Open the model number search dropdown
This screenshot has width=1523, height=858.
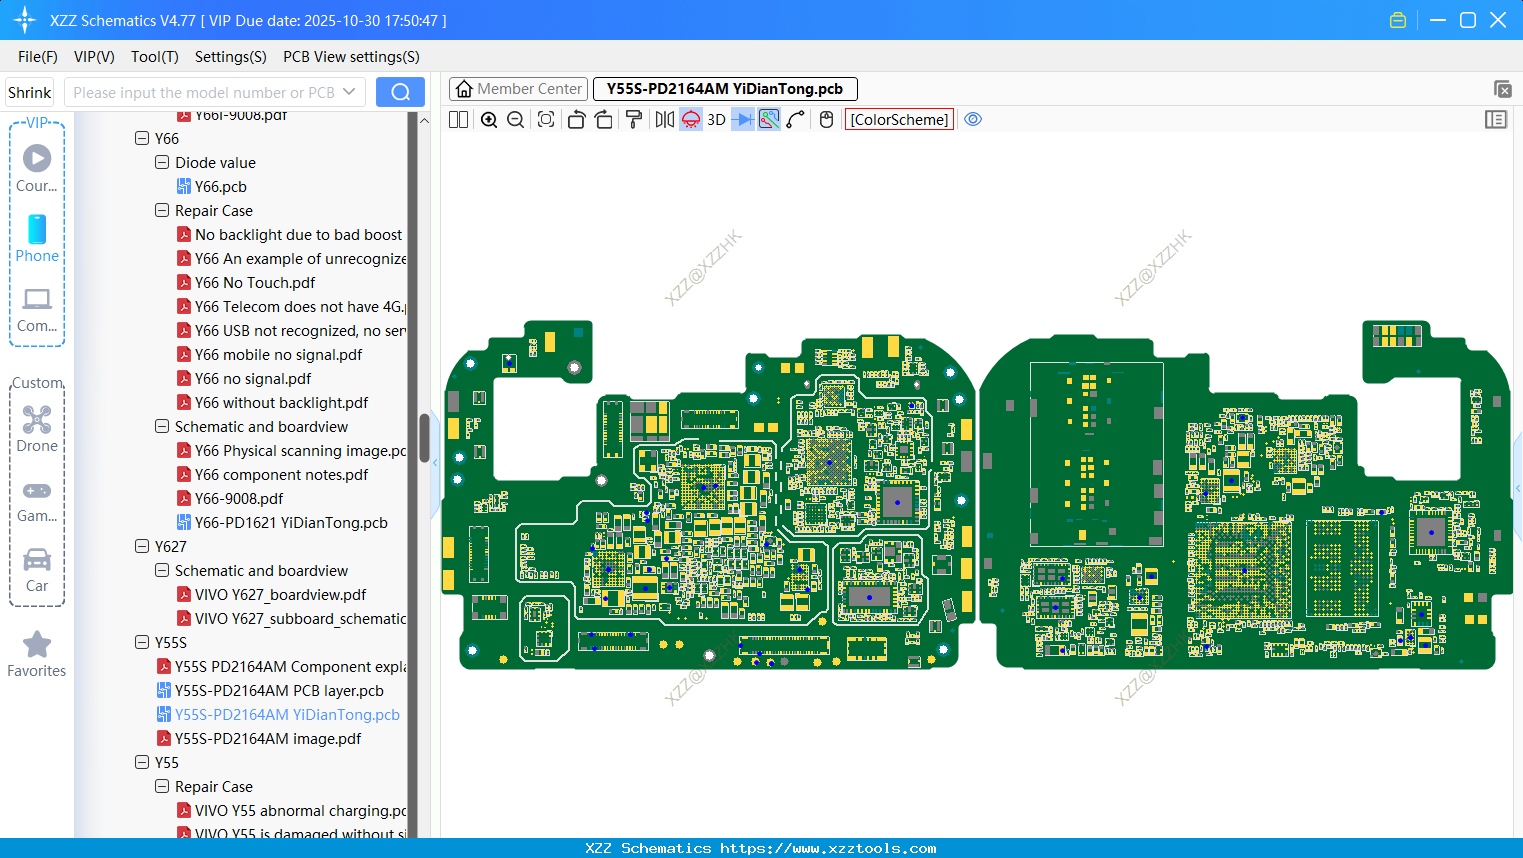point(350,91)
